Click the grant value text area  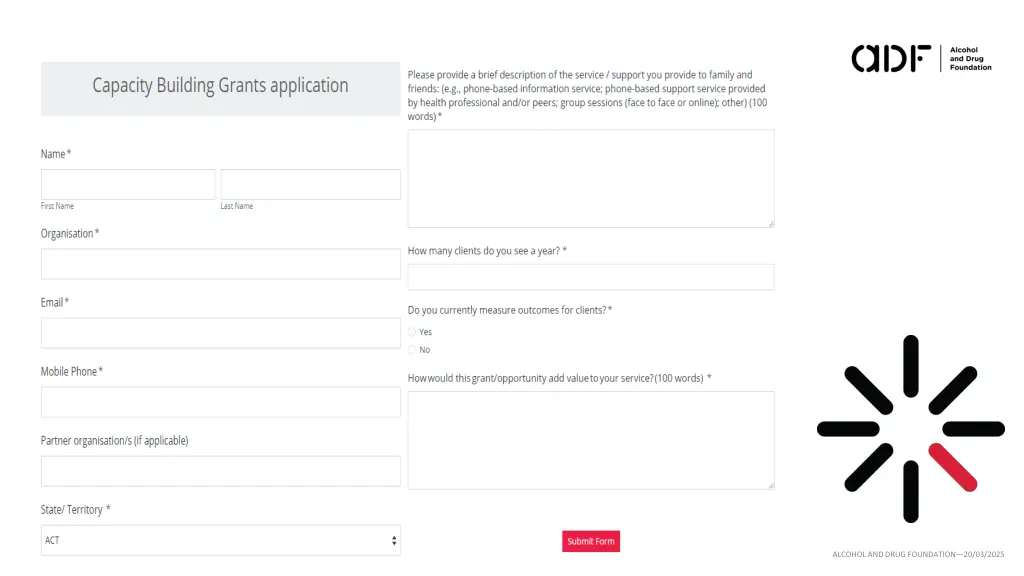tap(590, 440)
